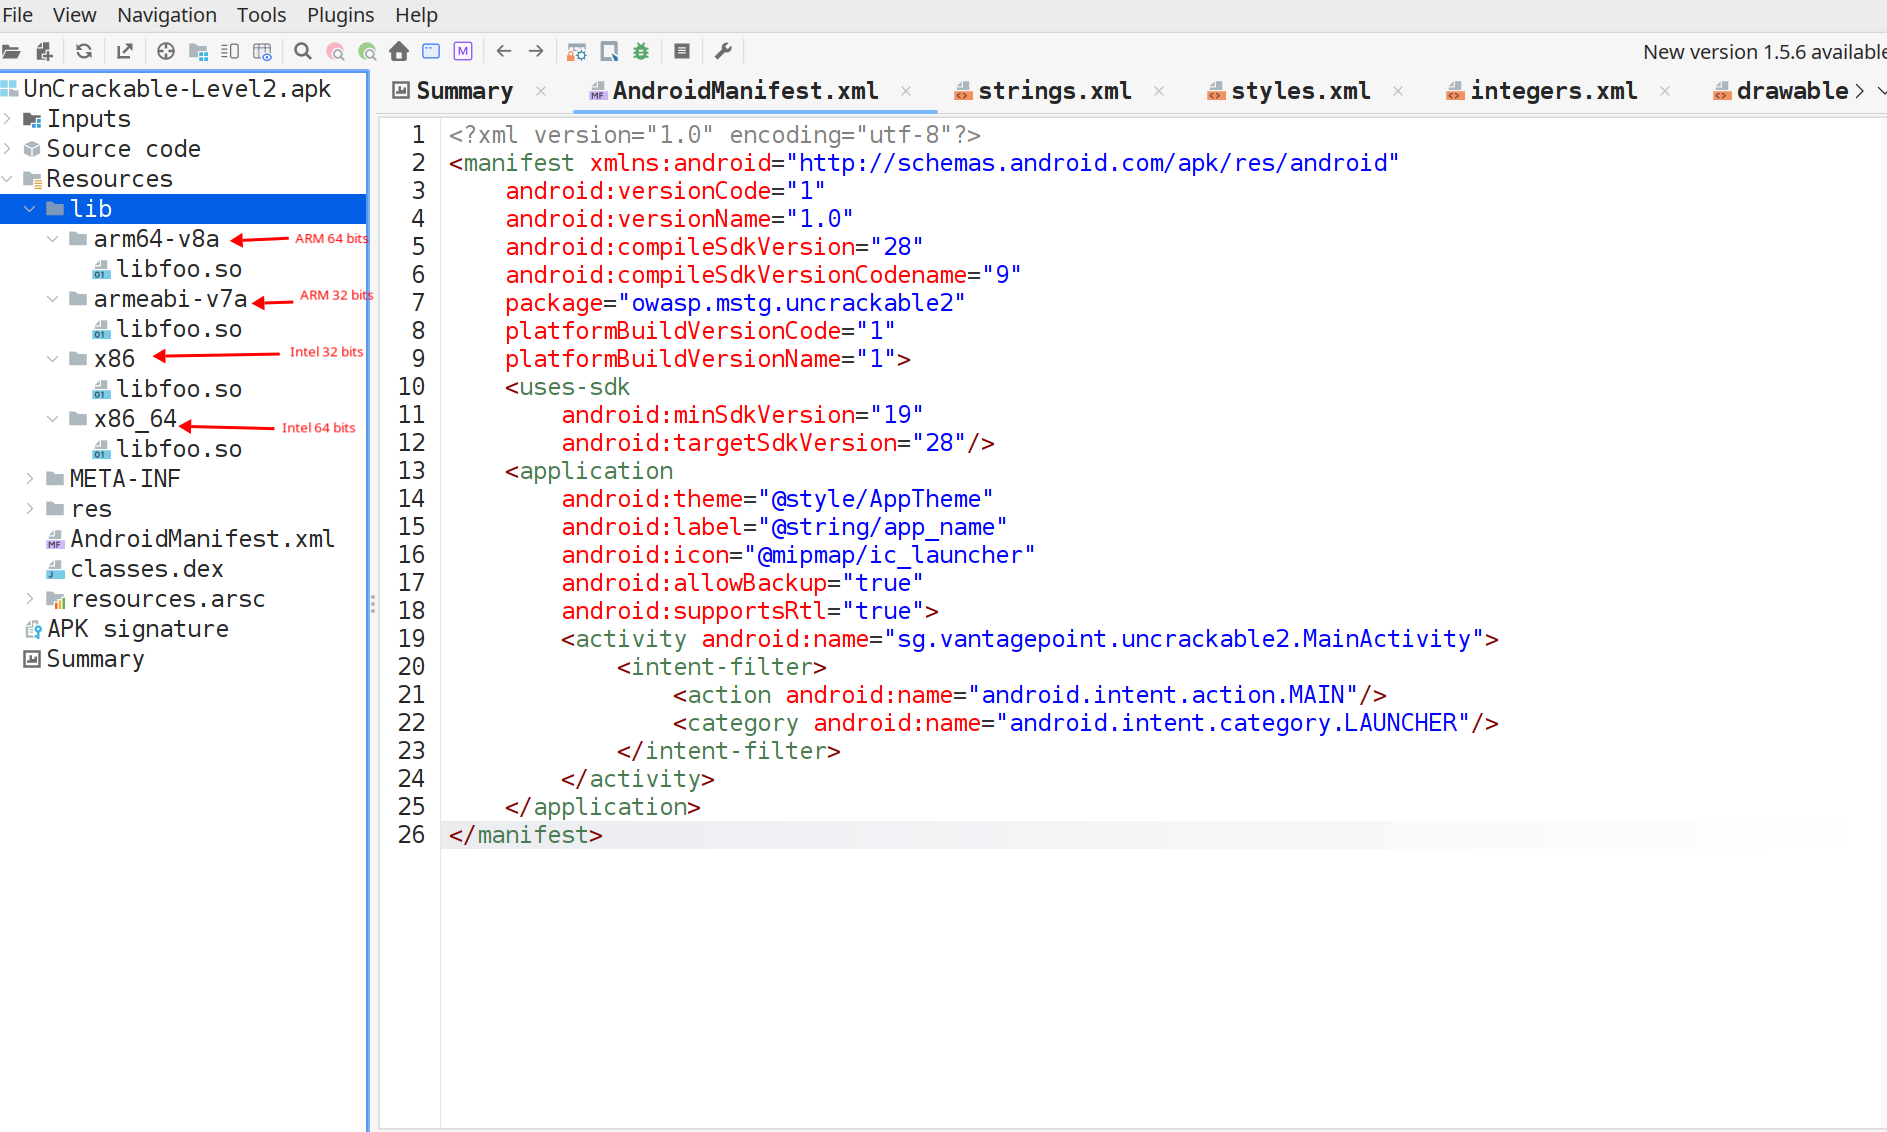Open the Plugins menu
This screenshot has width=1887, height=1132.
click(340, 15)
